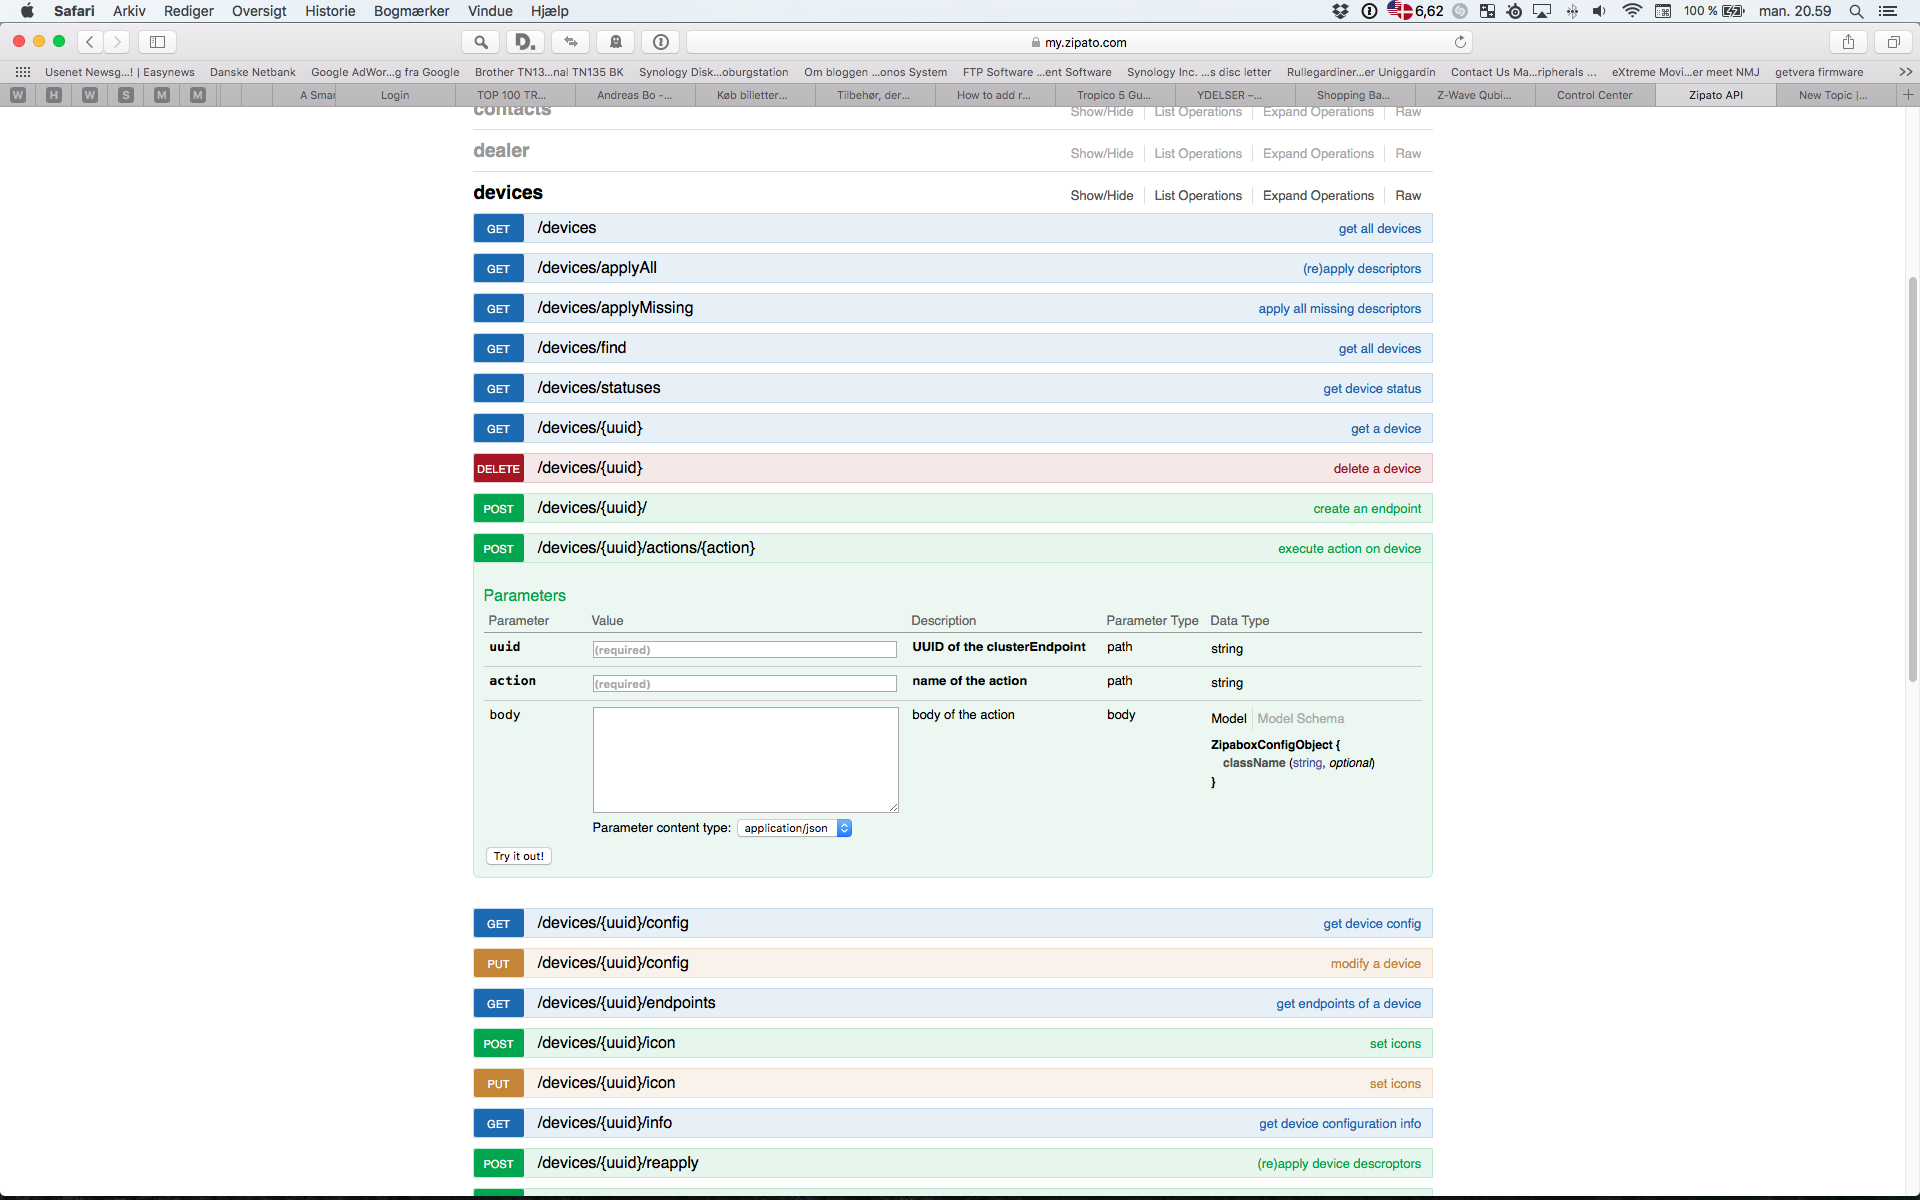The image size is (1920, 1200).
Task: Switch to the Control Center tab
Action: click(1594, 95)
